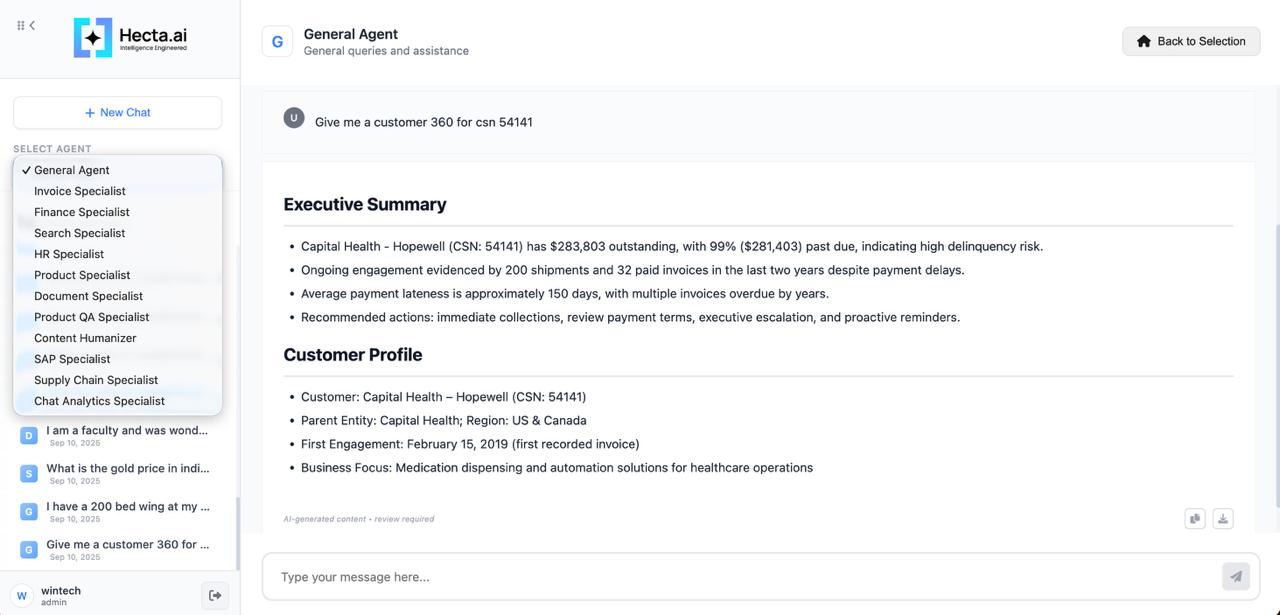This screenshot has height=615, width=1280.
Task: Click the message input field
Action: pos(740,577)
